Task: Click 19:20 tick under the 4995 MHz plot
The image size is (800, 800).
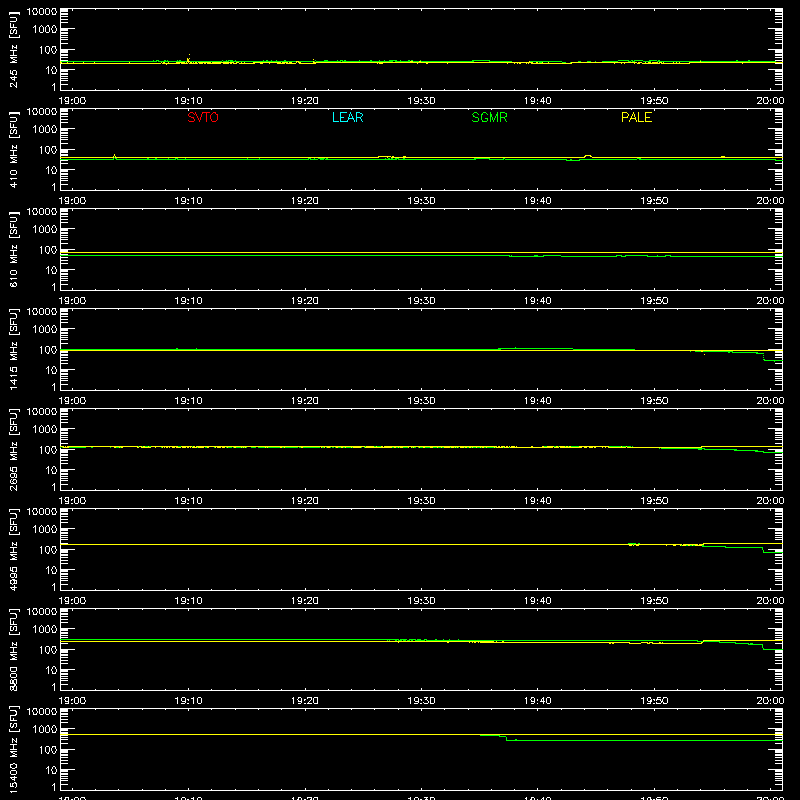Action: tap(305, 601)
